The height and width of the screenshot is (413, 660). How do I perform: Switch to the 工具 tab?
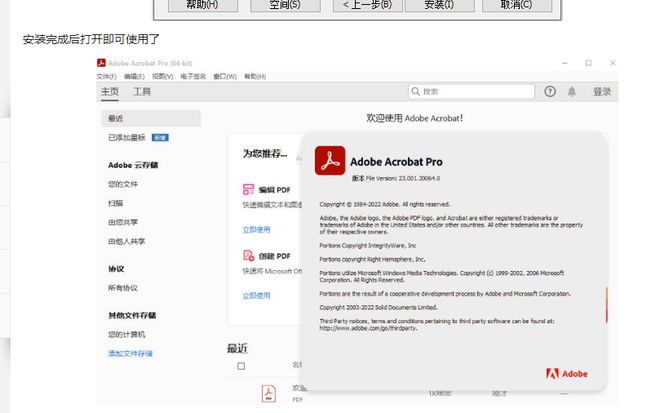(x=142, y=92)
